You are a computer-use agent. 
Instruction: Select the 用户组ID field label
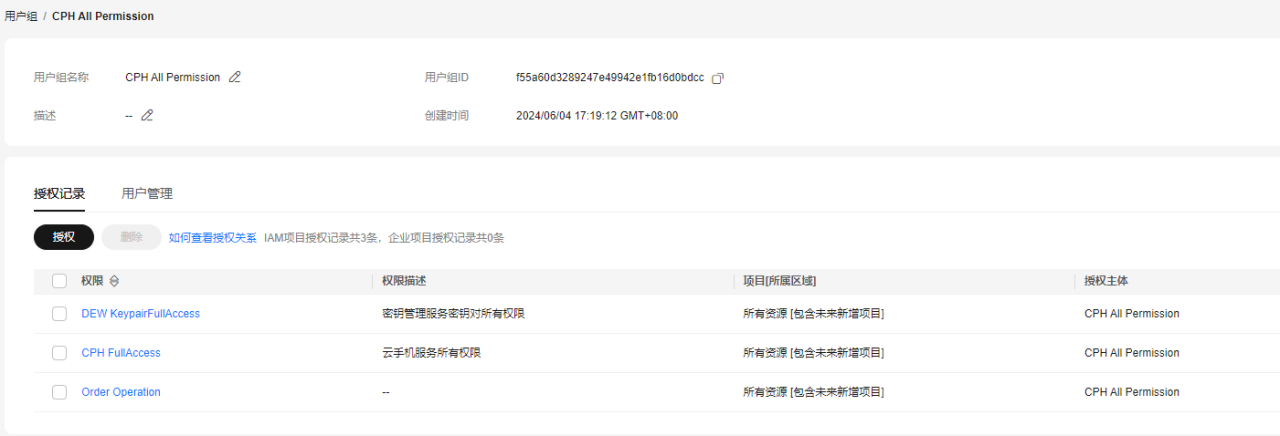447,77
